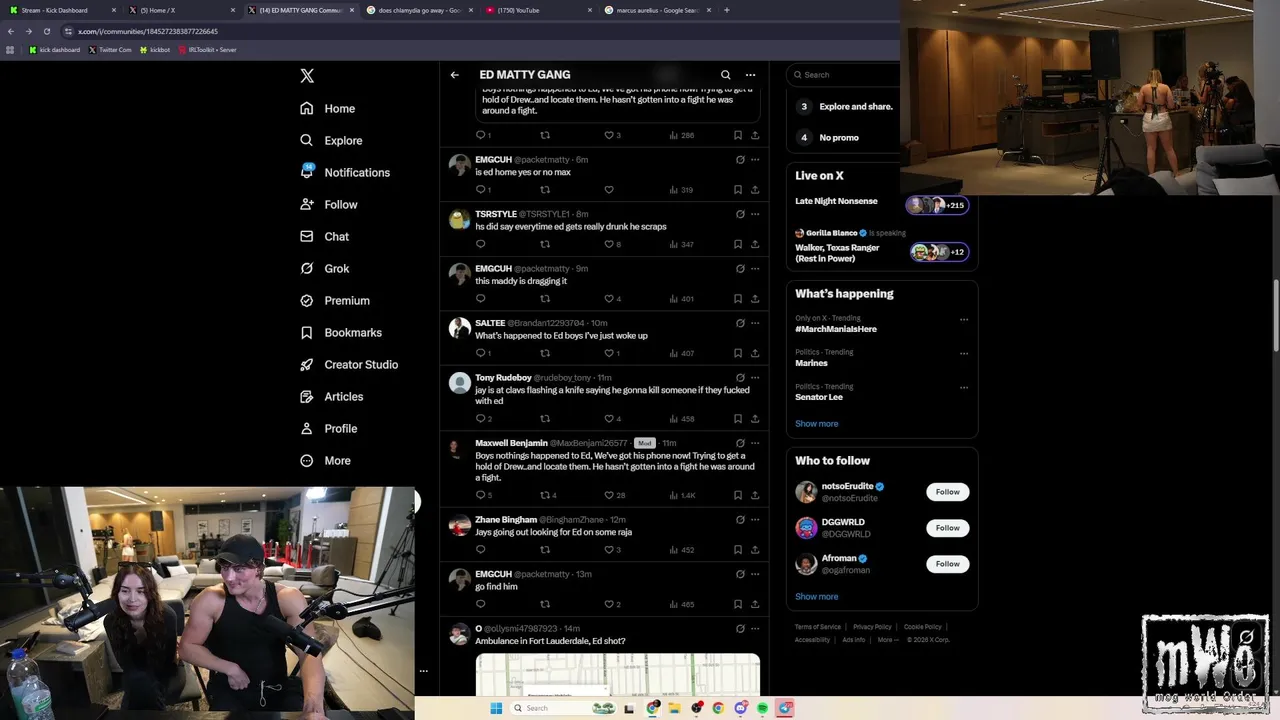Open Home in the X sidebar
Image resolution: width=1280 pixels, height=720 pixels.
coord(327,108)
